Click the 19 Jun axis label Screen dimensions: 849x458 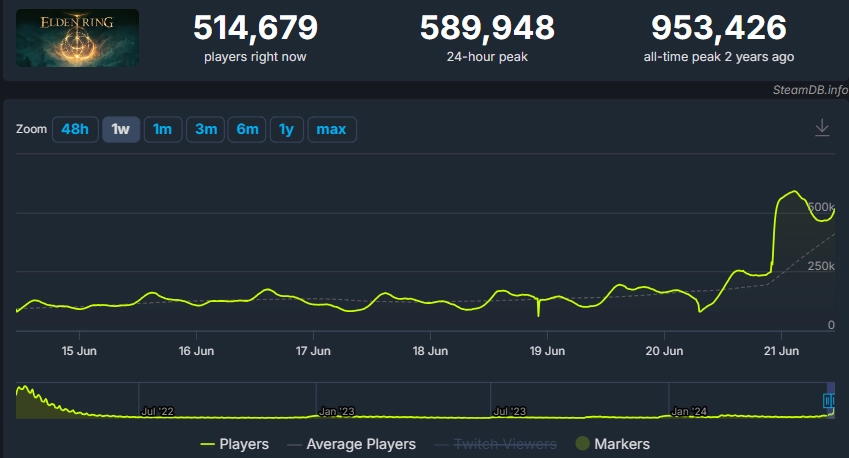click(547, 351)
